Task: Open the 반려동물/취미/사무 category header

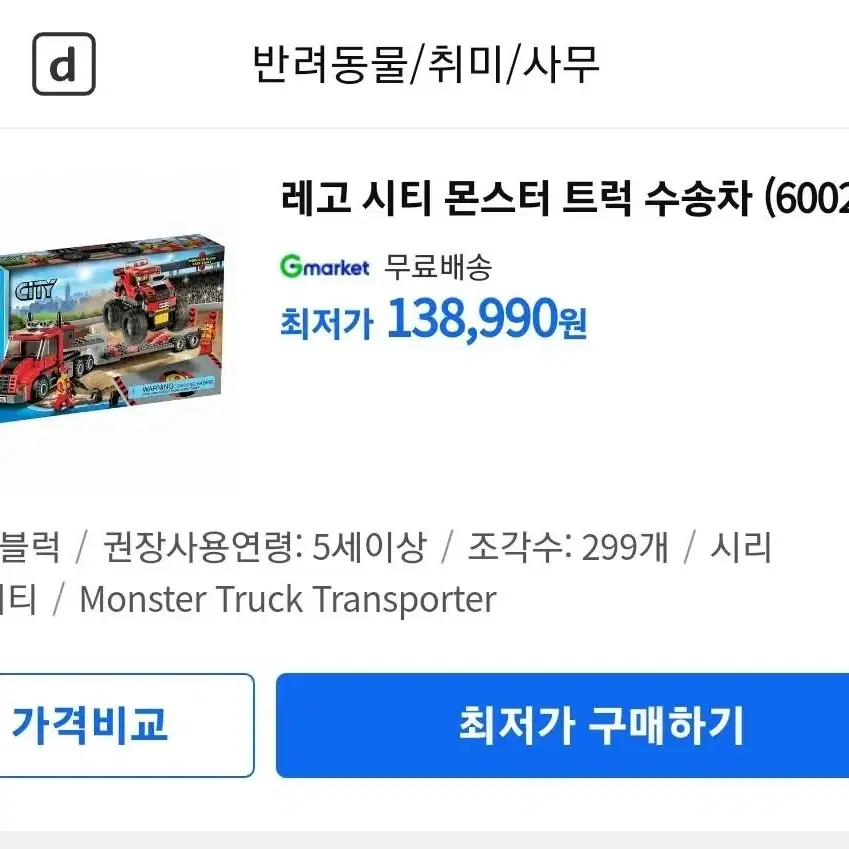Action: [x=426, y=64]
